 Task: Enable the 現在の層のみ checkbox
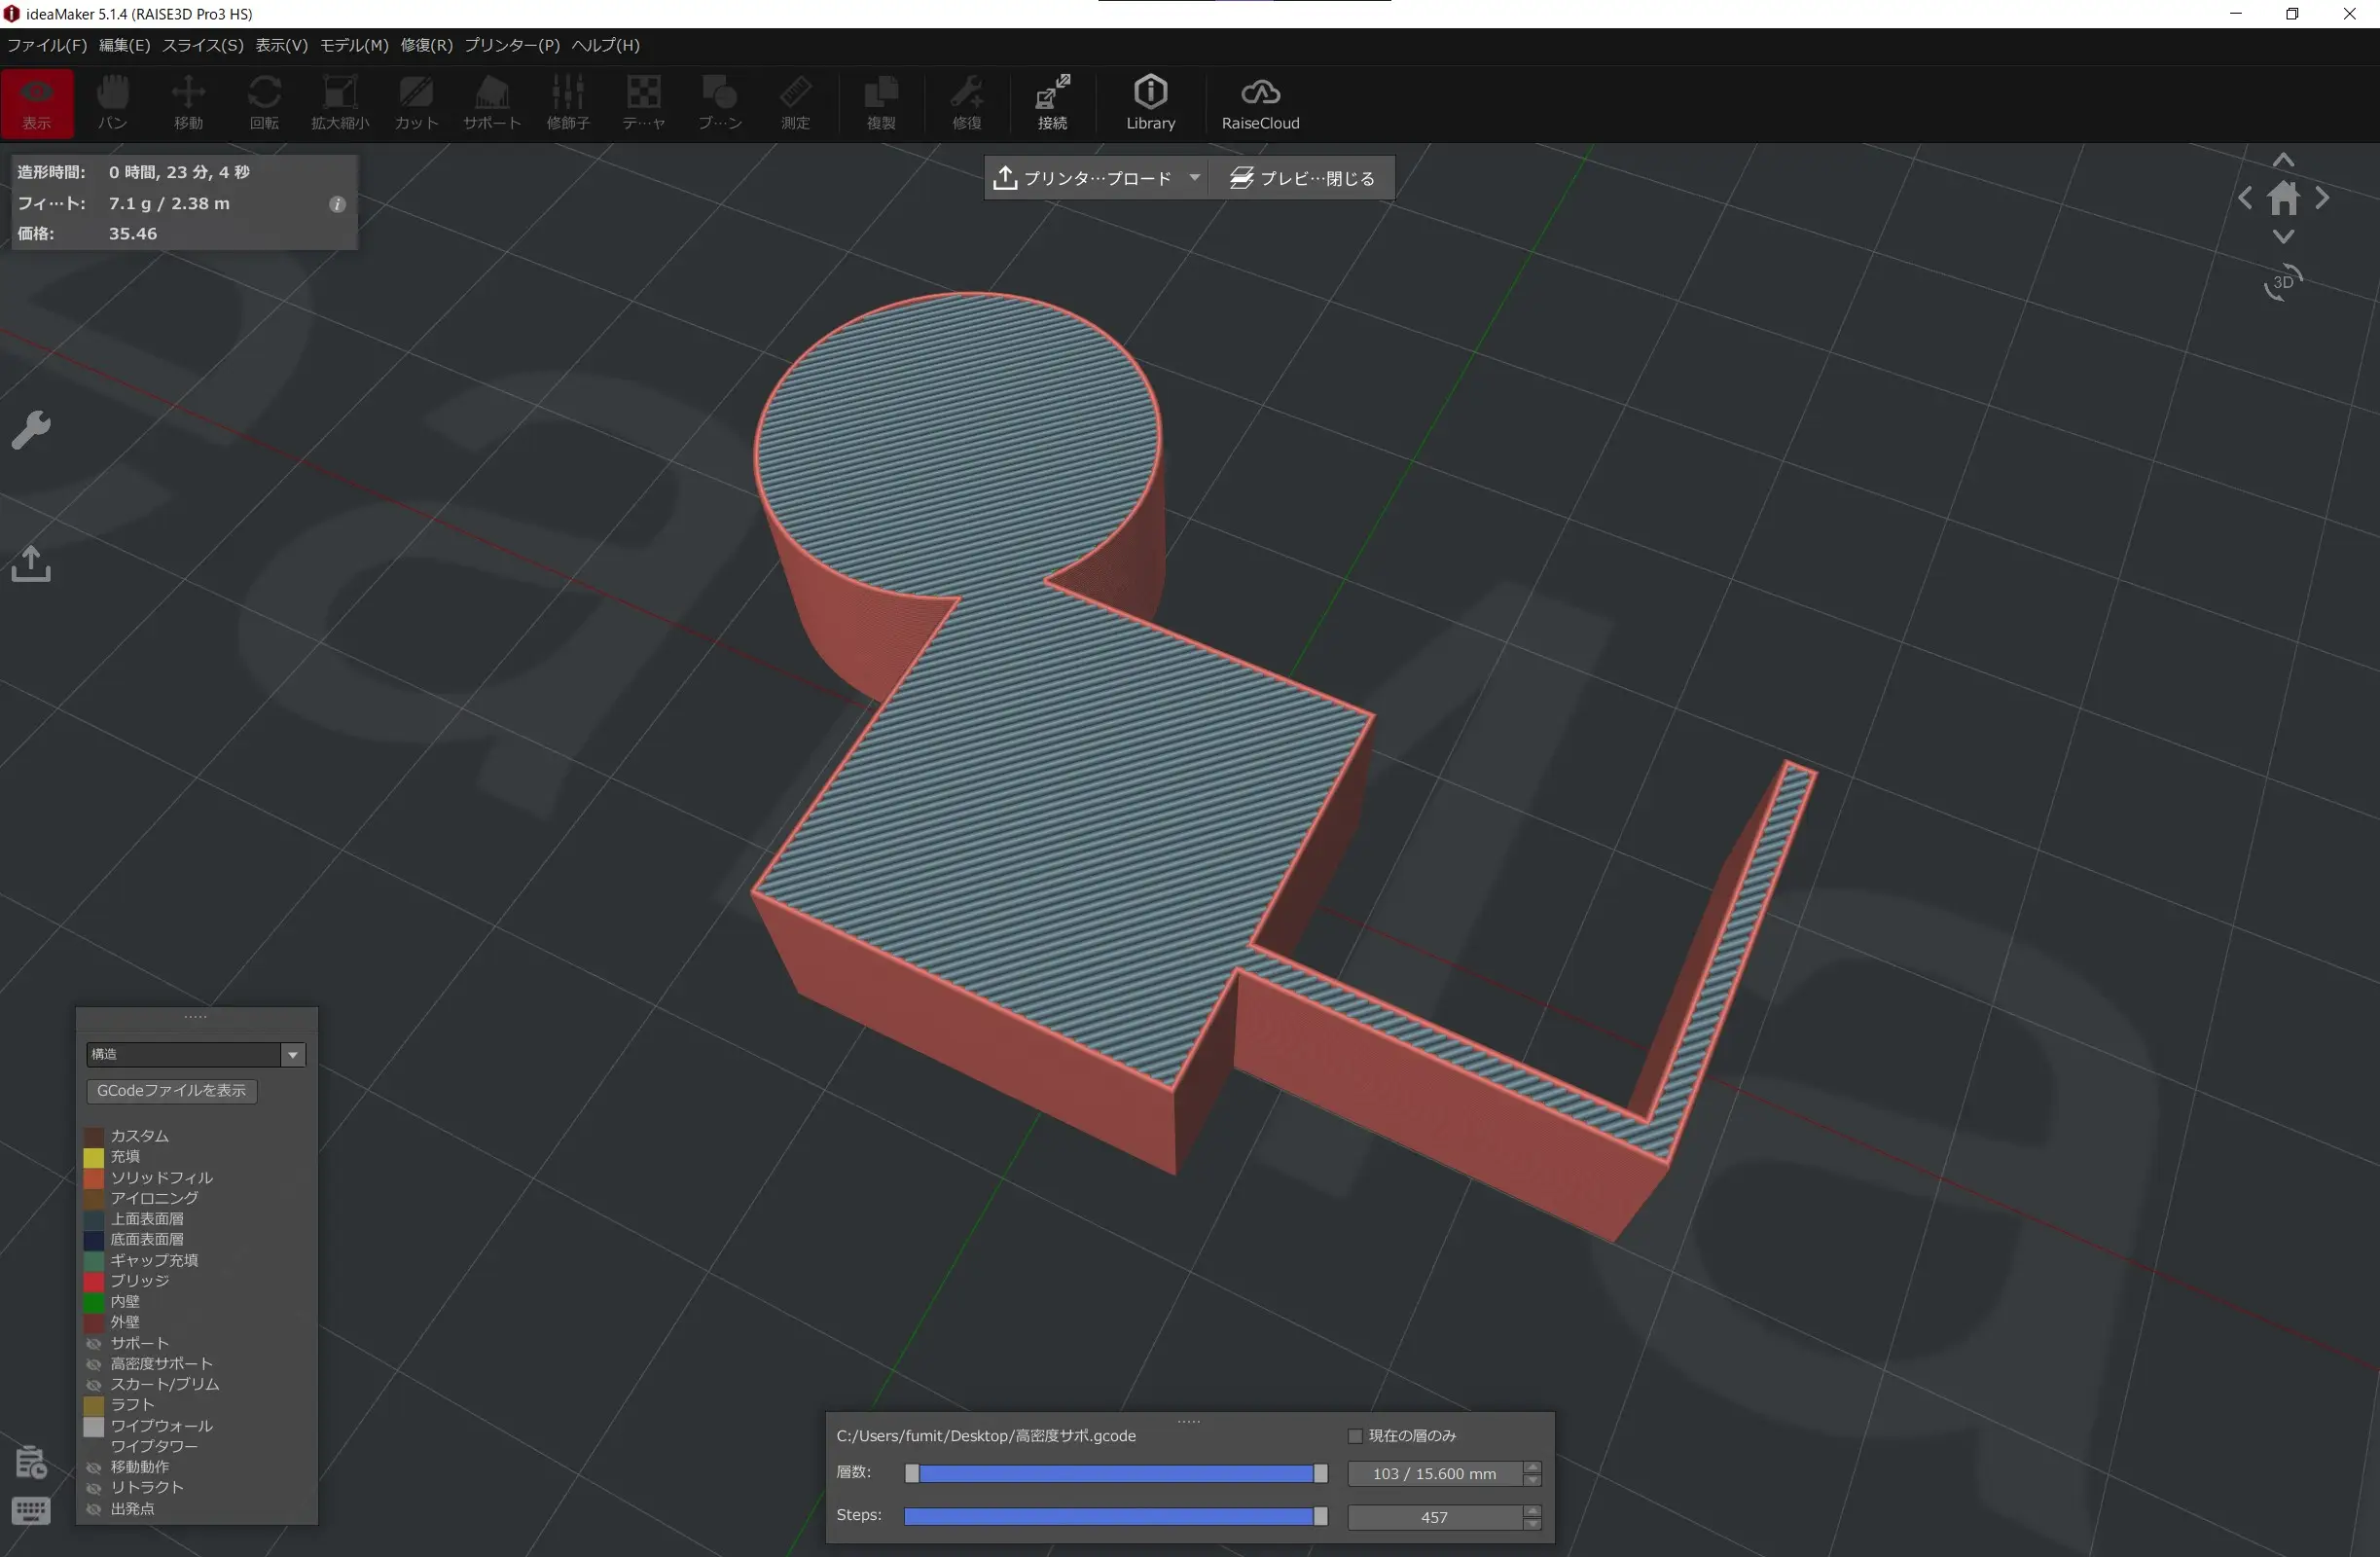click(x=1356, y=1436)
